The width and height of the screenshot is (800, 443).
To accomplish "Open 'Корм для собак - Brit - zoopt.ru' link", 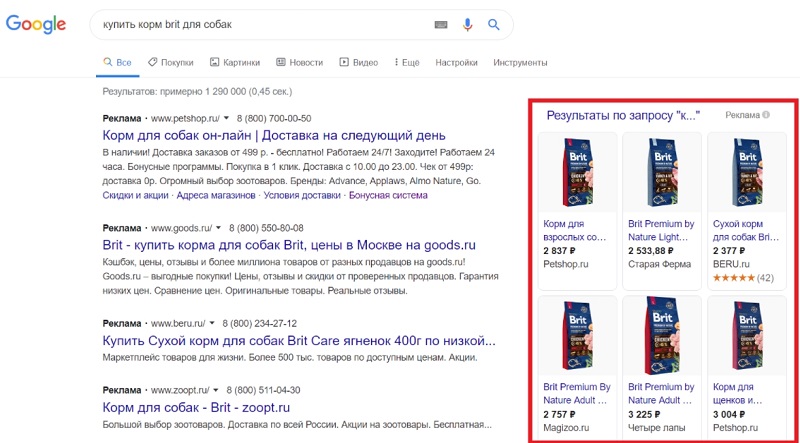I will 196,407.
